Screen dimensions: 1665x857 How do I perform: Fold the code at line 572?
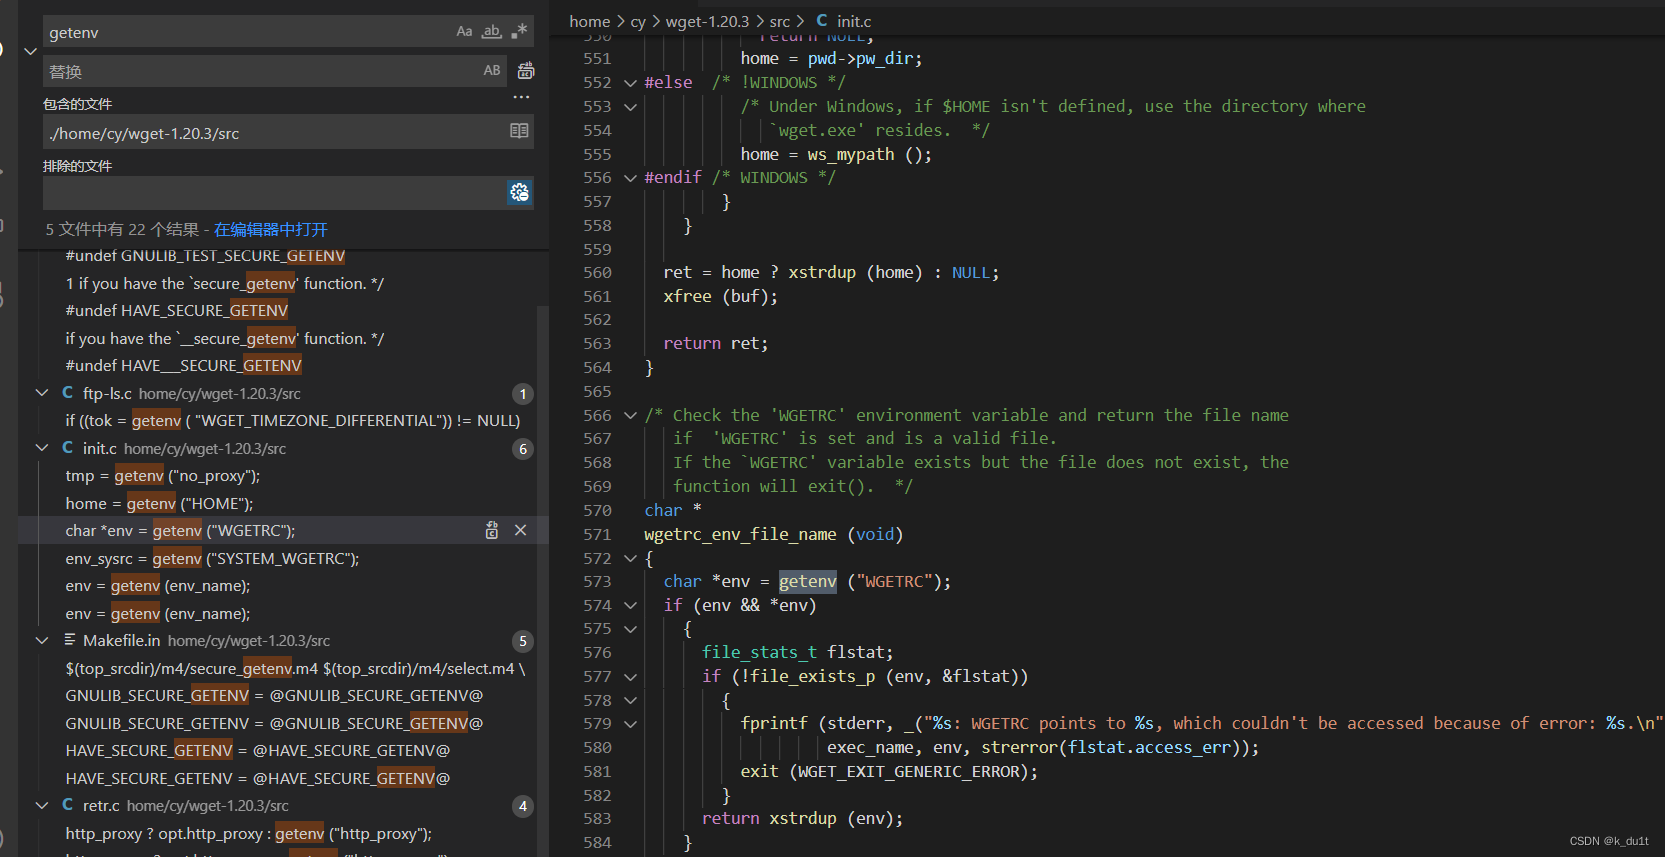pyautogui.click(x=630, y=559)
